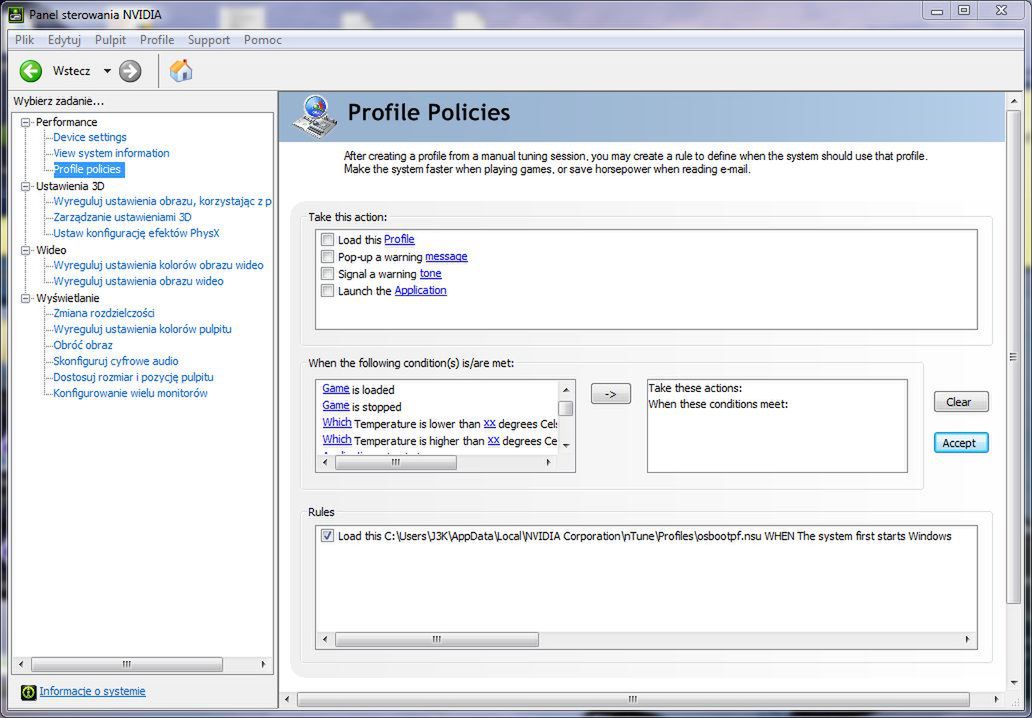Uncheck the osbootpf.nsu rule checkbox
This screenshot has width=1032, height=718.
point(327,536)
